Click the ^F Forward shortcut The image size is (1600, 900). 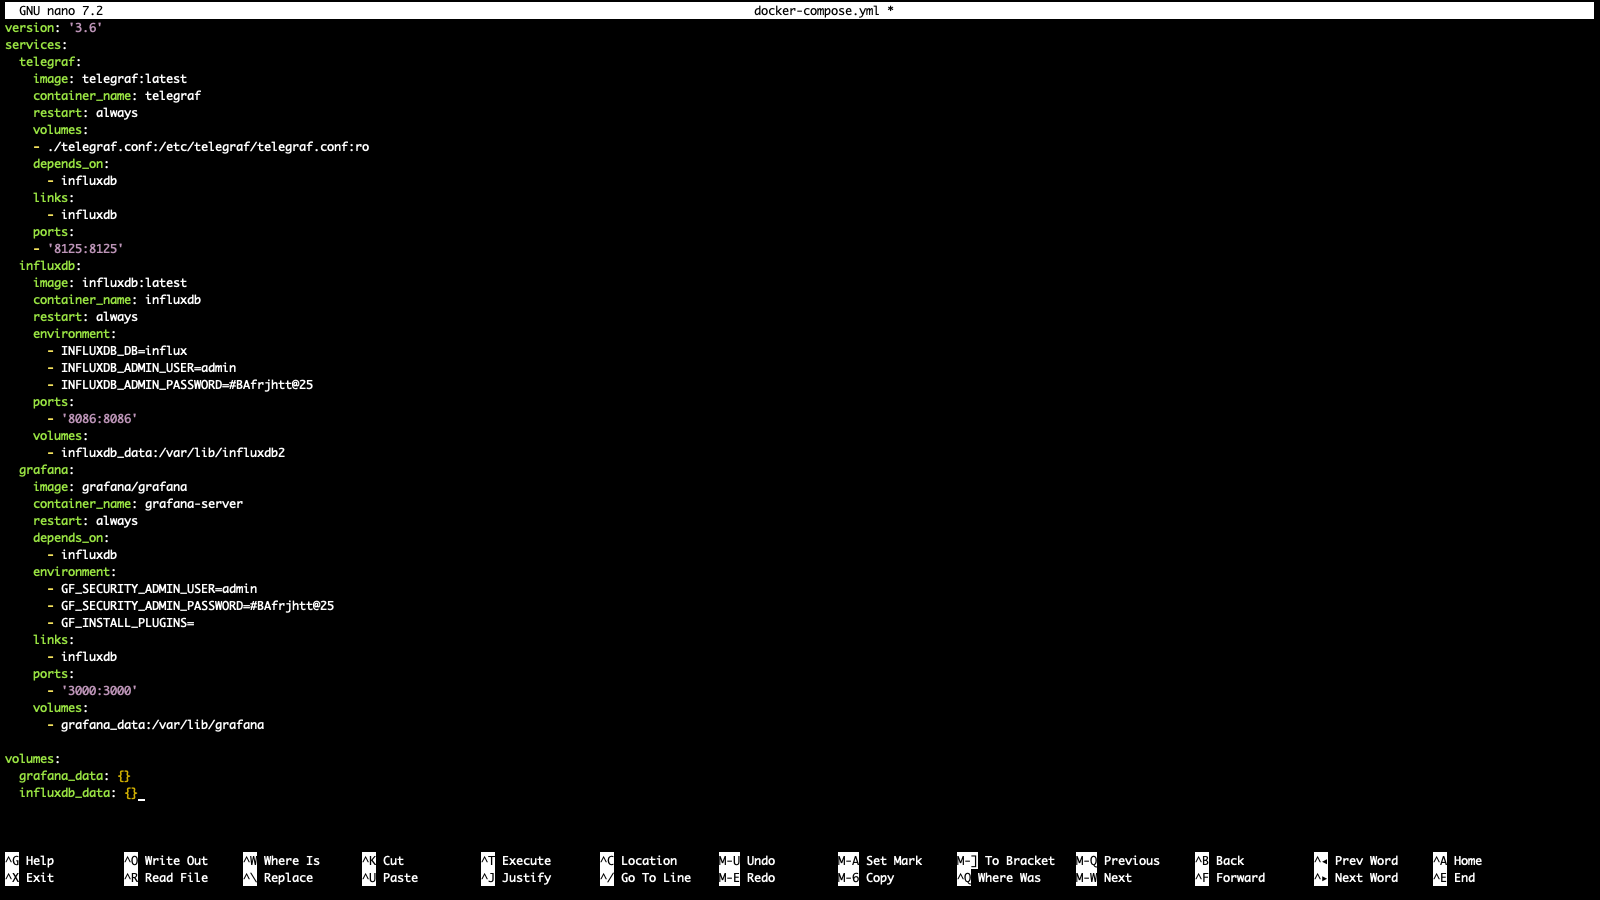tap(1230, 878)
